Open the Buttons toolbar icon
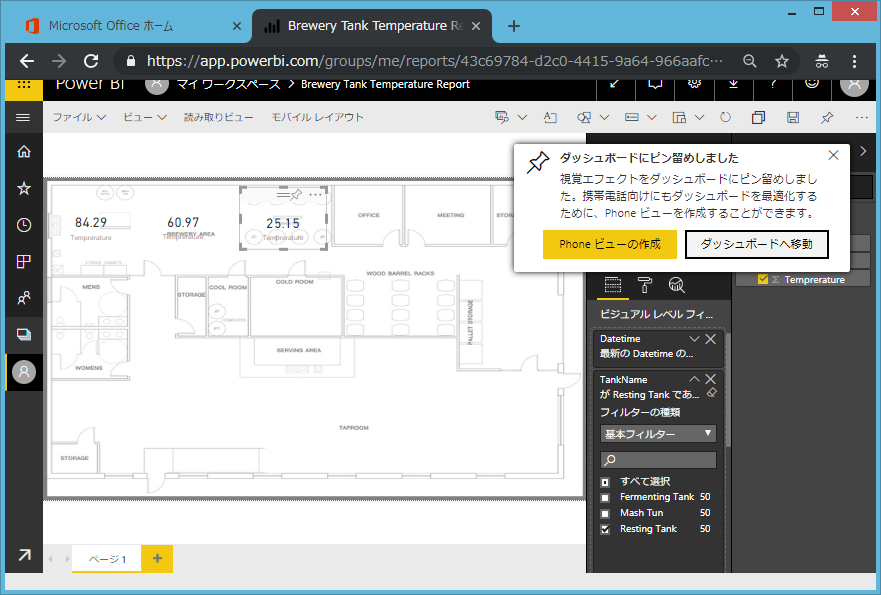Screen dimensions: 881x595 [632, 117]
